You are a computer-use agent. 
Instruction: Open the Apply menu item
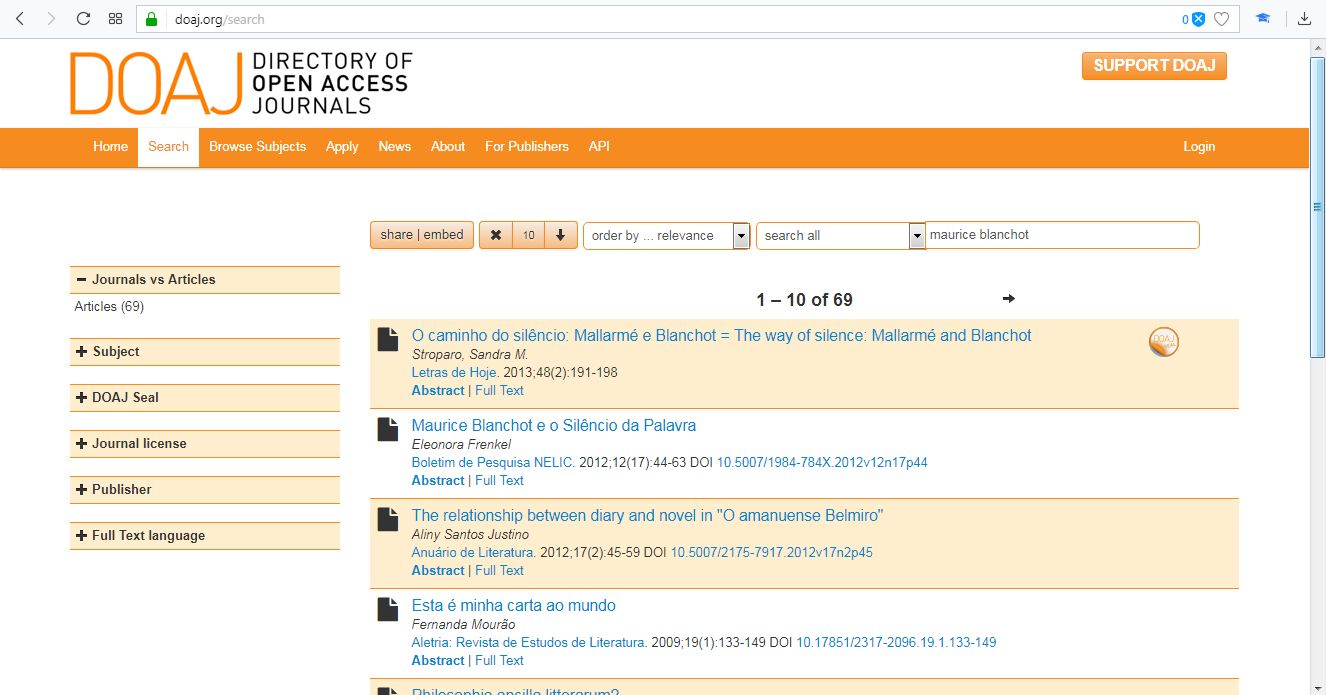click(x=342, y=146)
